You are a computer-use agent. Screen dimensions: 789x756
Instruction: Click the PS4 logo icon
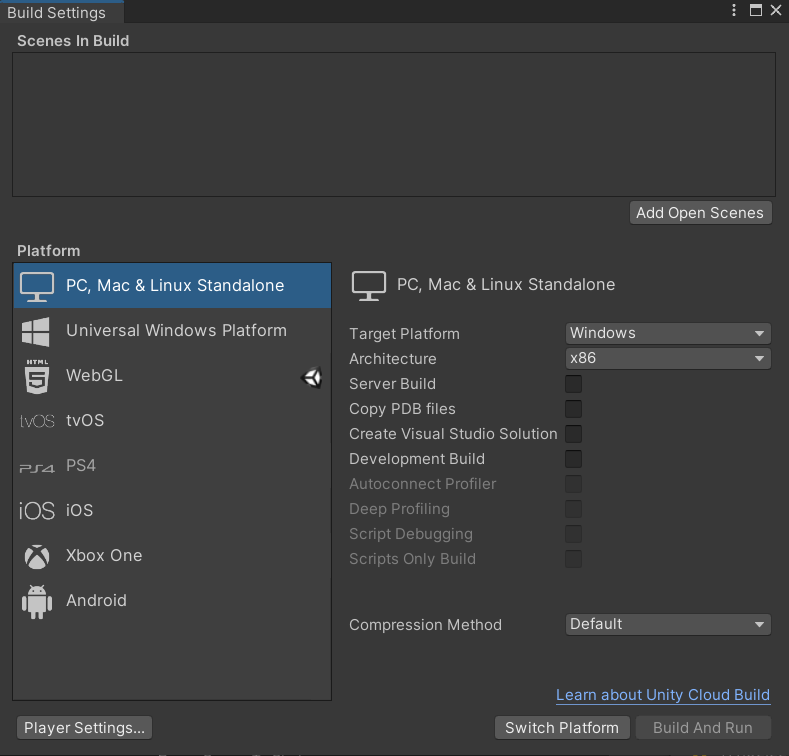(x=37, y=468)
